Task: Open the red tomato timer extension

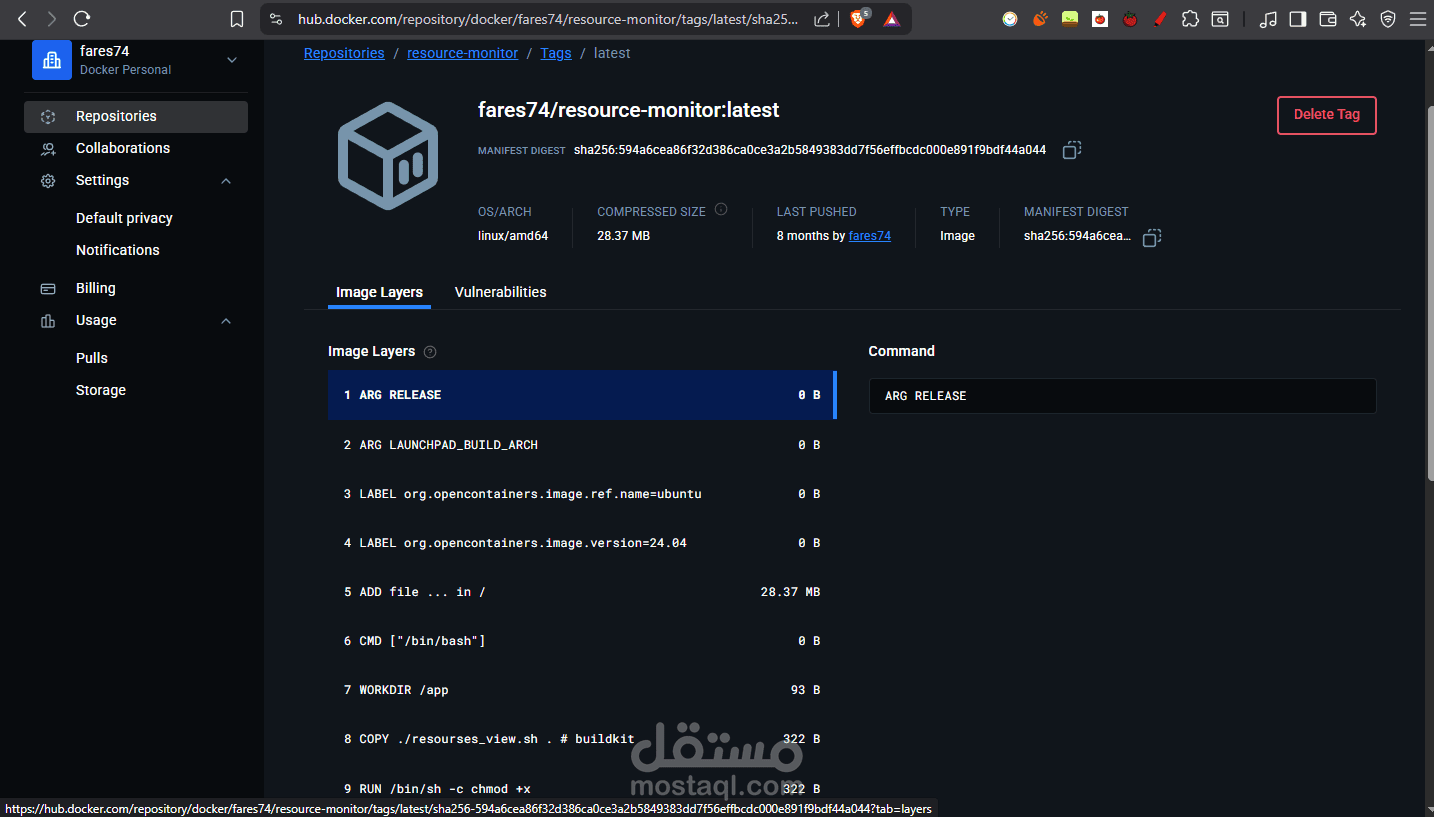Action: coord(1130,19)
